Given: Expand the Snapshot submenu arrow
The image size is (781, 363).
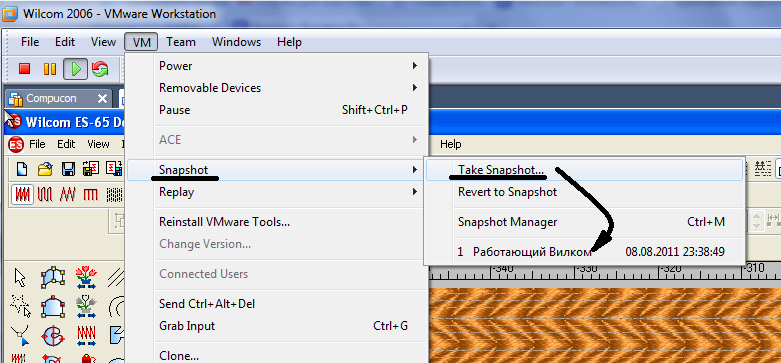Looking at the screenshot, I should coord(415,170).
